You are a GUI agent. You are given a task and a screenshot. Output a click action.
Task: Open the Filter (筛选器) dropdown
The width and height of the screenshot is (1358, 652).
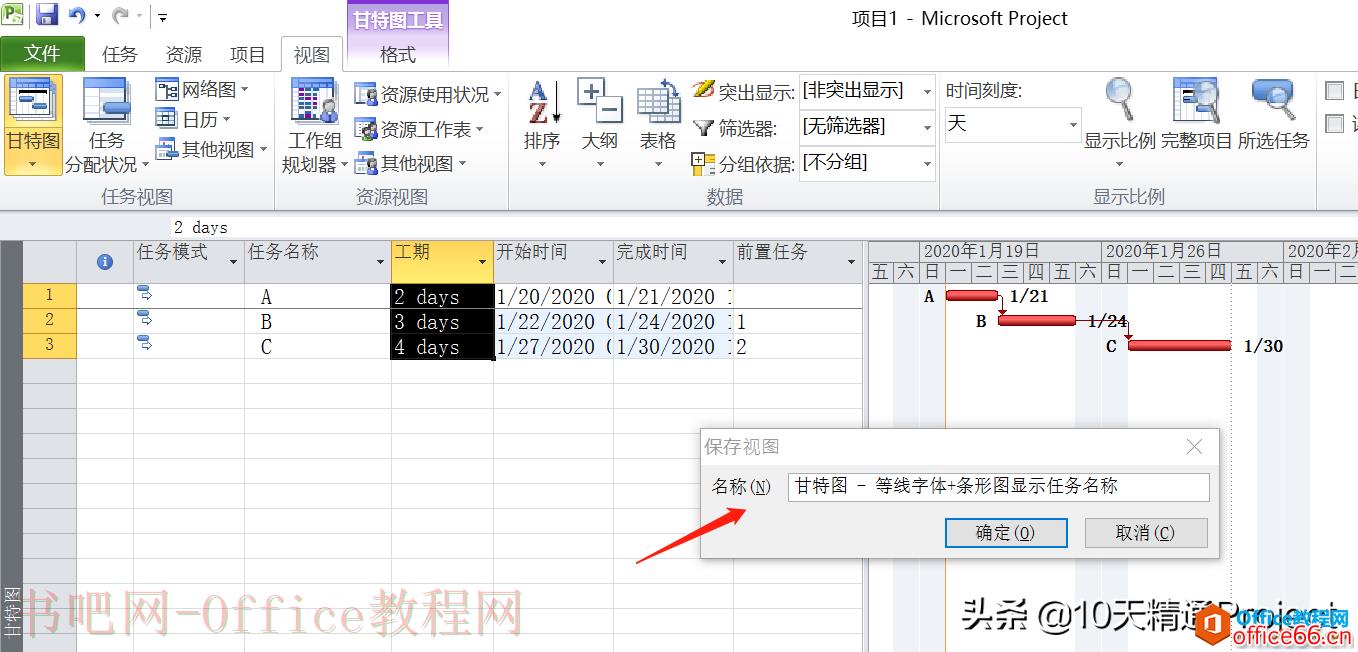click(927, 127)
